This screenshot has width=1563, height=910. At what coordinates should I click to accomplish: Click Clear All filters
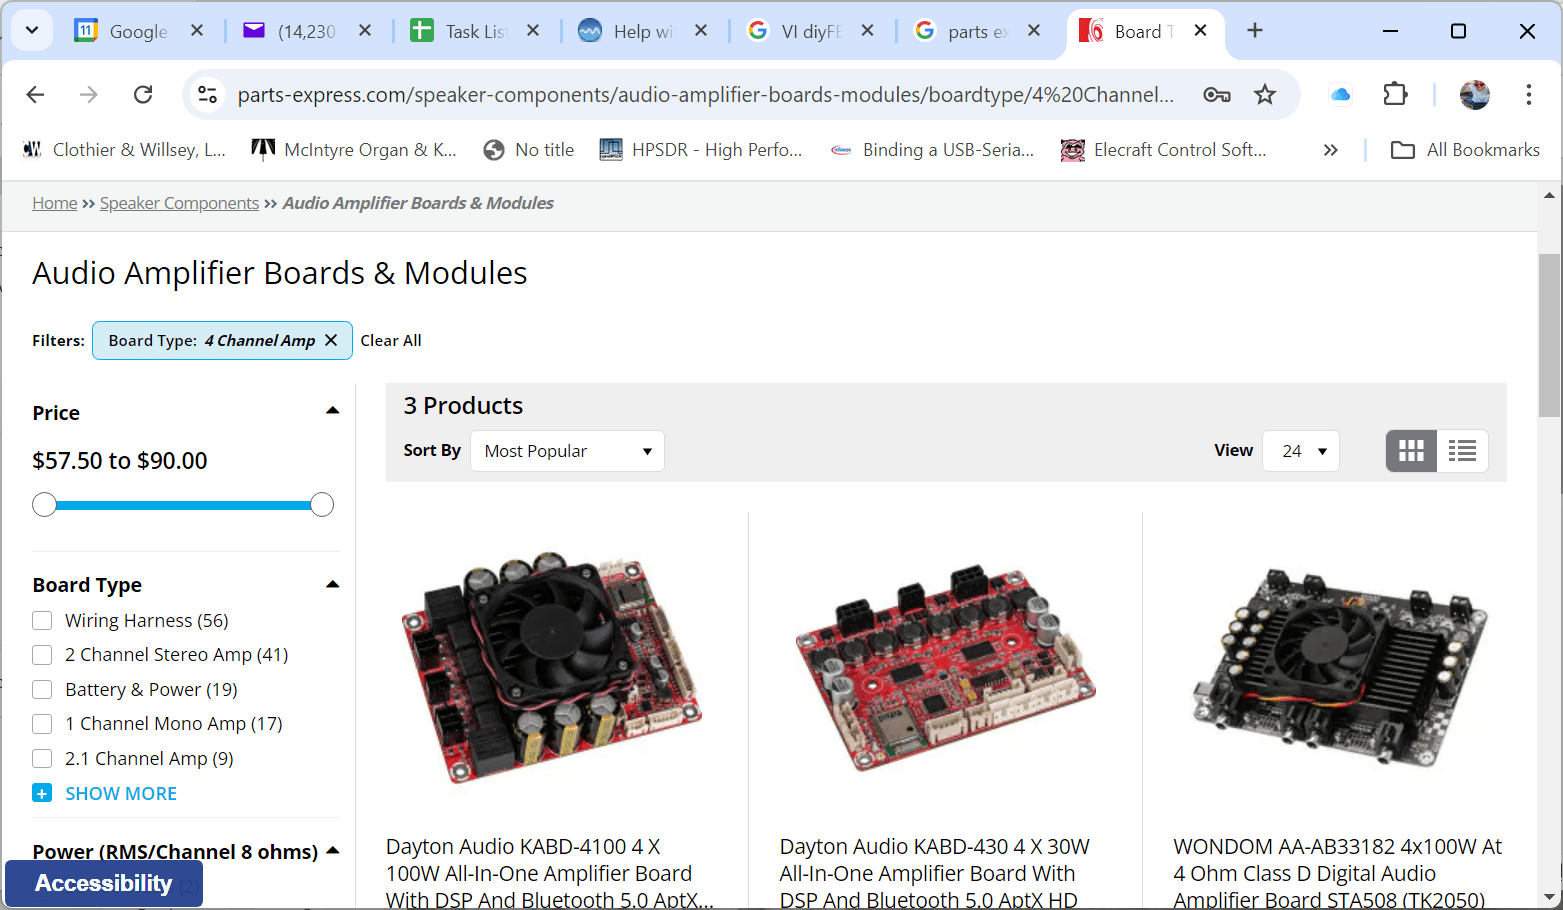tap(391, 340)
